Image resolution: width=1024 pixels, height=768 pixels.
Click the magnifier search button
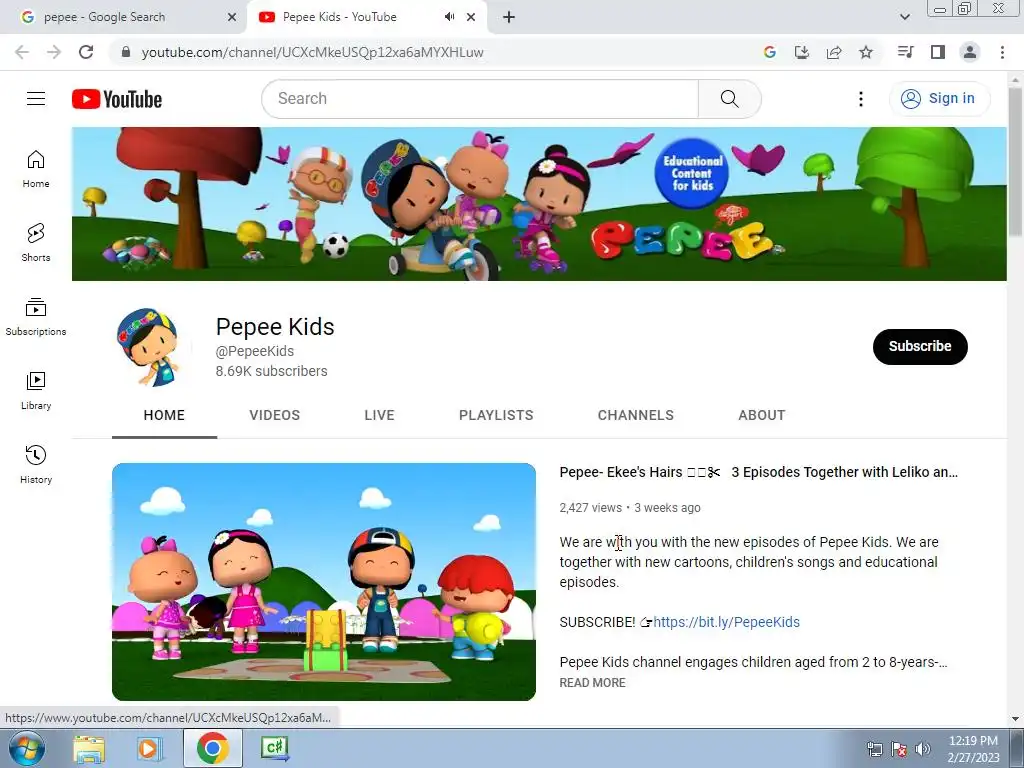point(729,99)
